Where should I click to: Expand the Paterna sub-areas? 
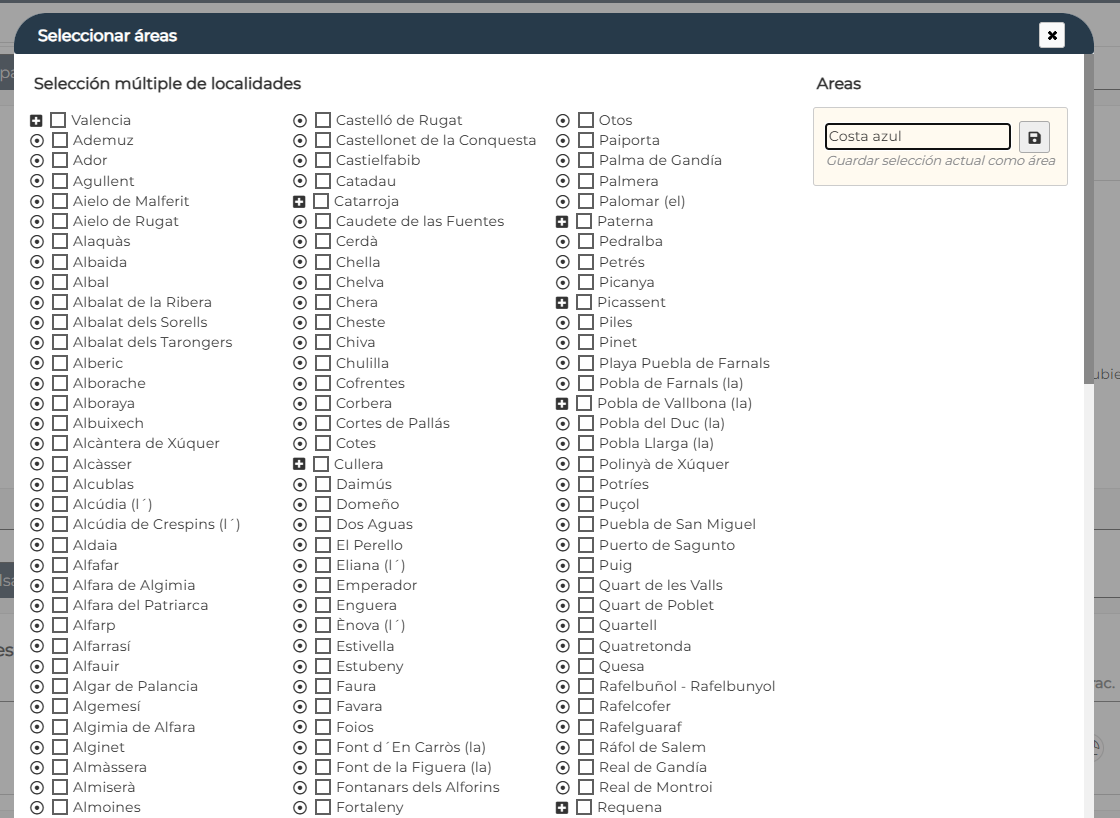[x=562, y=222]
